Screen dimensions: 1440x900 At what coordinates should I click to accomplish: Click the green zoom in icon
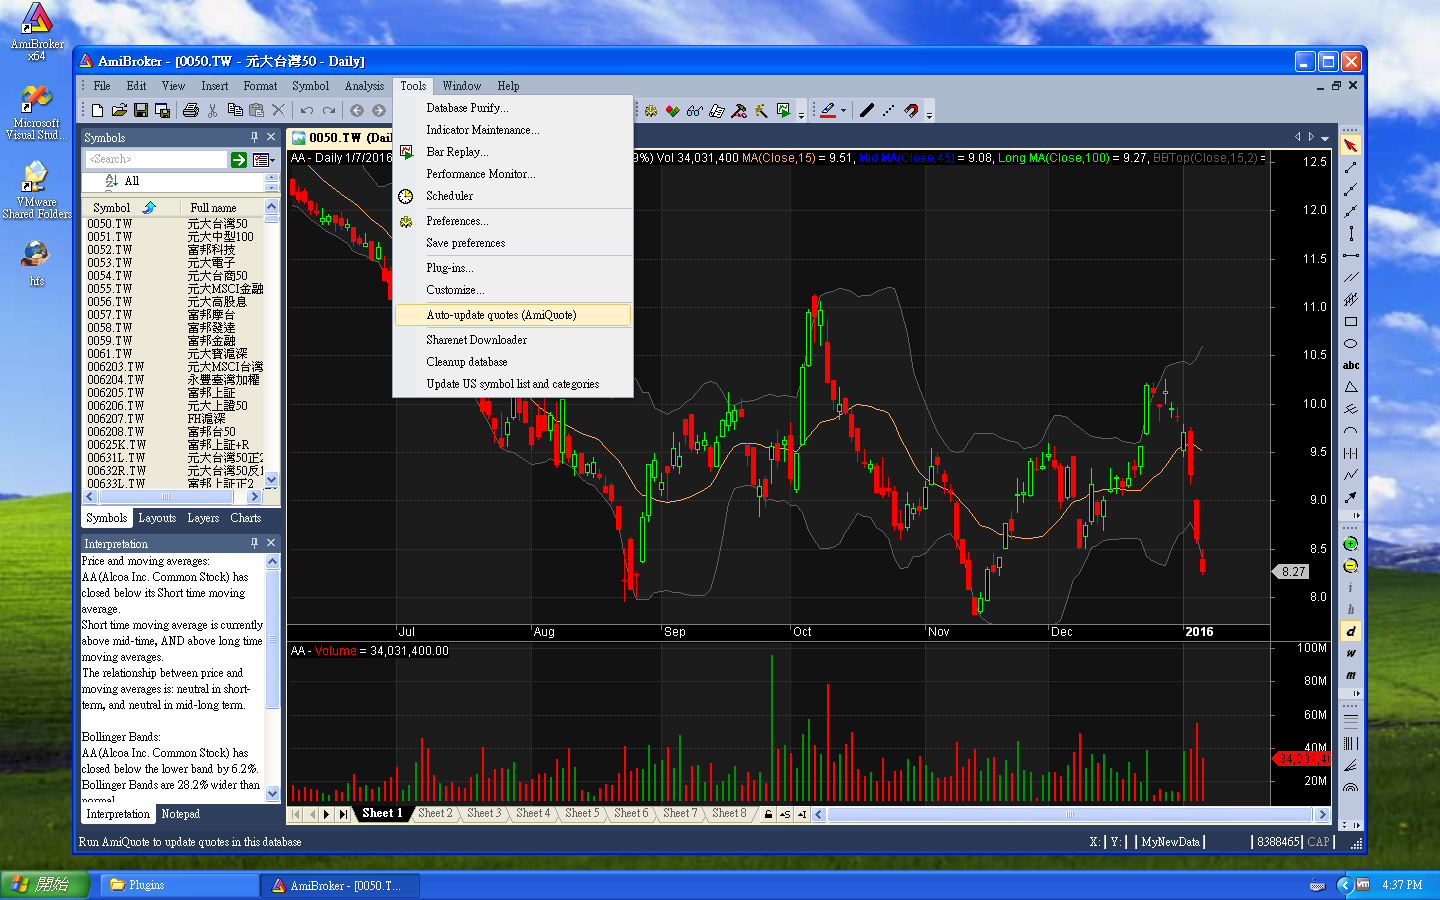tap(1350, 544)
